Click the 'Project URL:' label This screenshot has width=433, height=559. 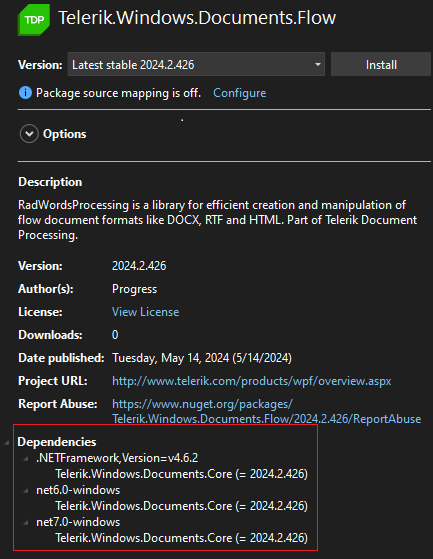53,381
